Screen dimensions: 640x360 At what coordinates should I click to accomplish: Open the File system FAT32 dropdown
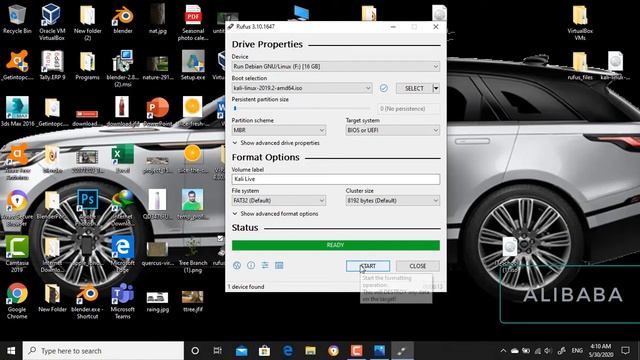click(x=278, y=200)
